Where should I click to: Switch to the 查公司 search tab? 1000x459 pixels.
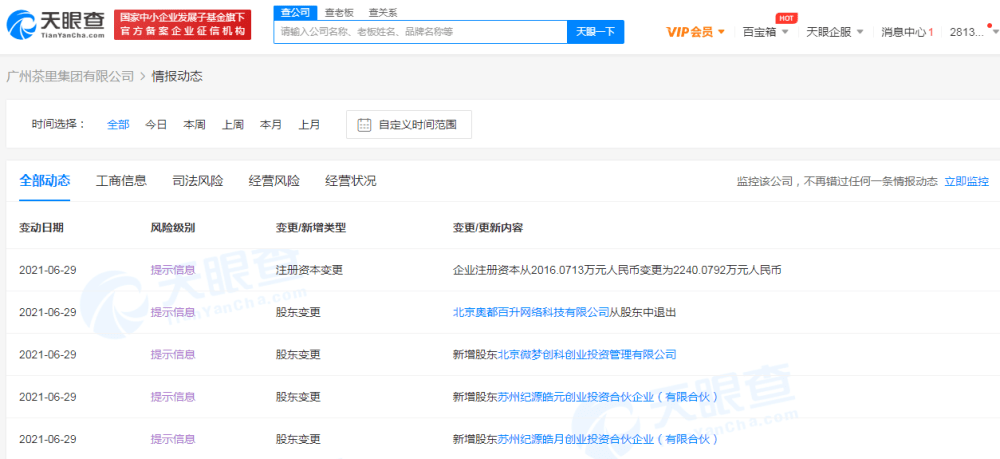295,12
